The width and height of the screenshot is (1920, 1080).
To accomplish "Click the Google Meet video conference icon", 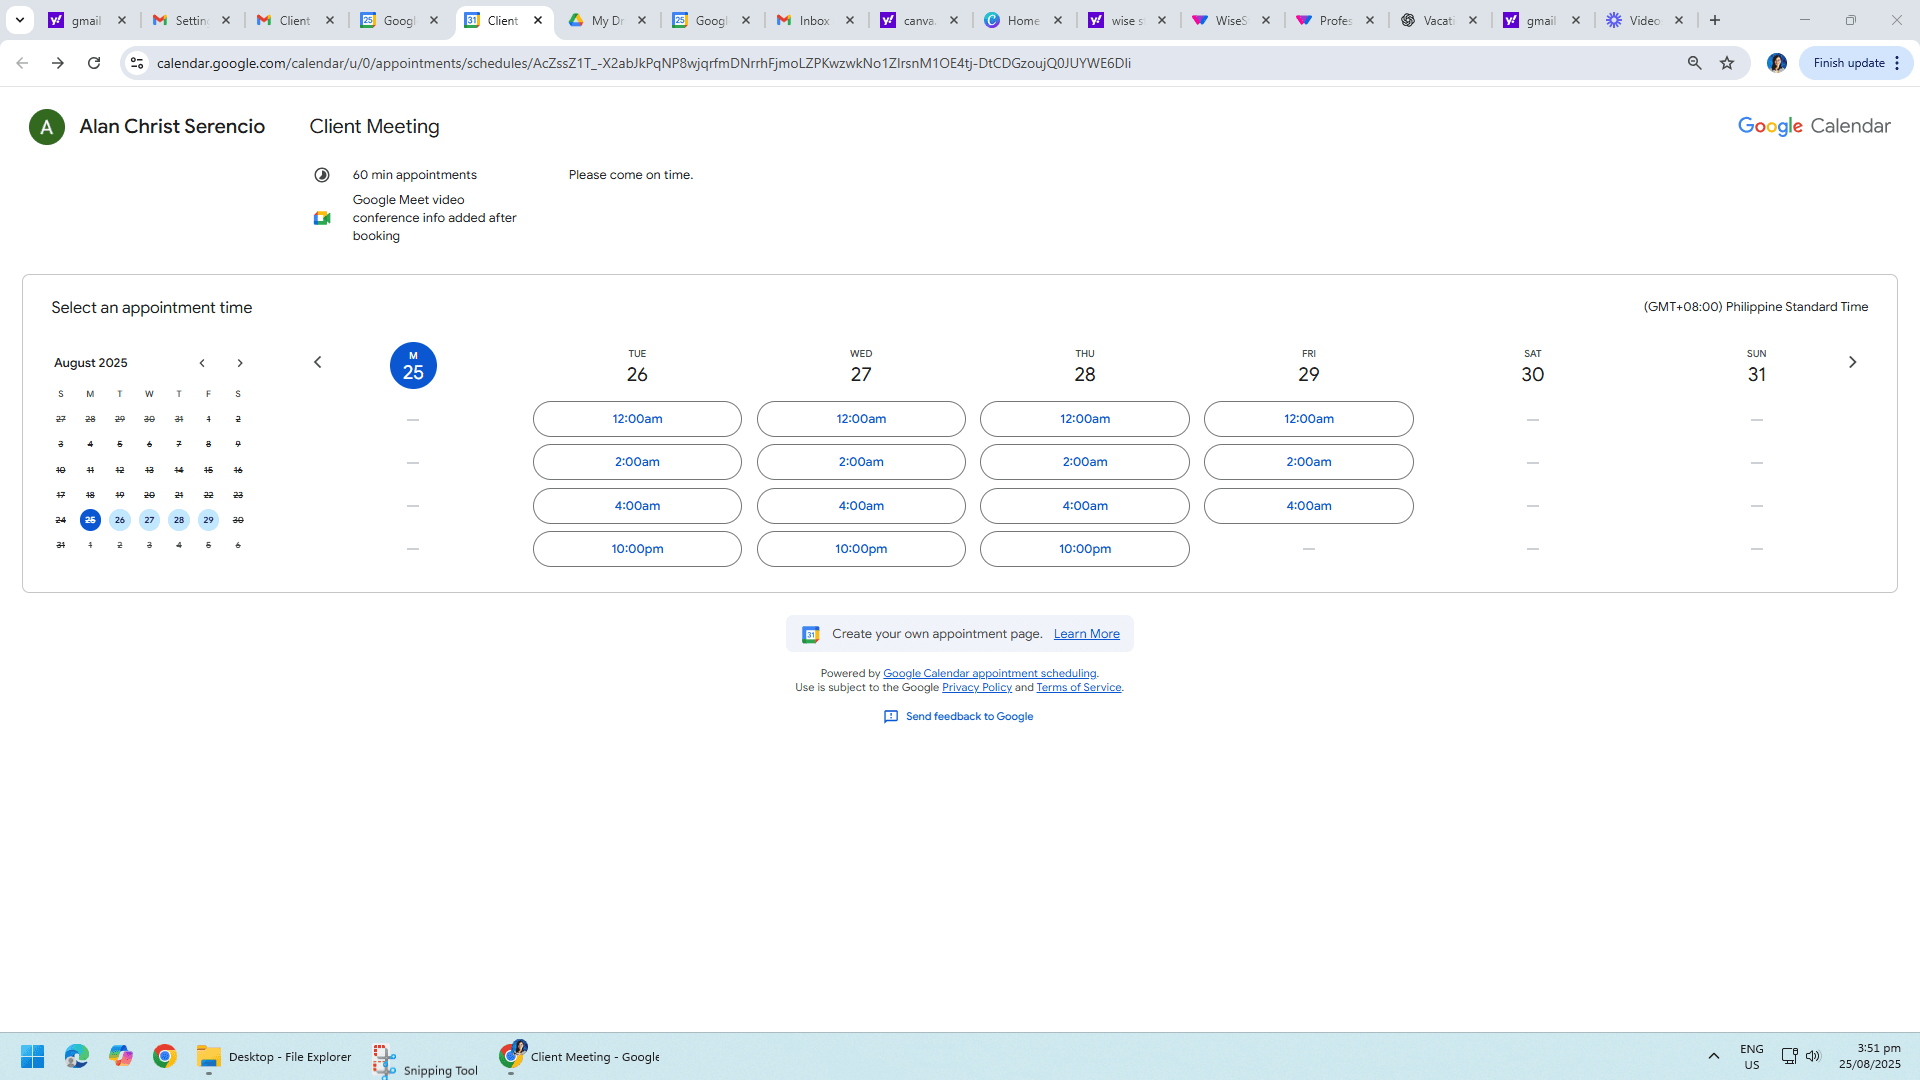I will tap(321, 217).
